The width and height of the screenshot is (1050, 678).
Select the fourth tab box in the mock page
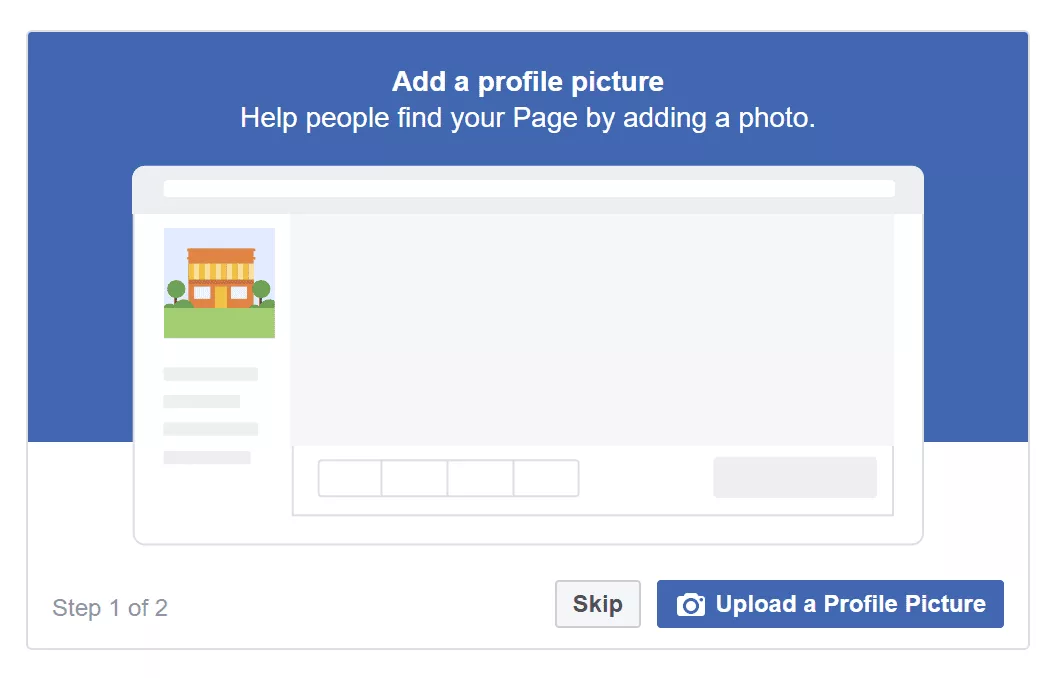pyautogui.click(x=546, y=478)
